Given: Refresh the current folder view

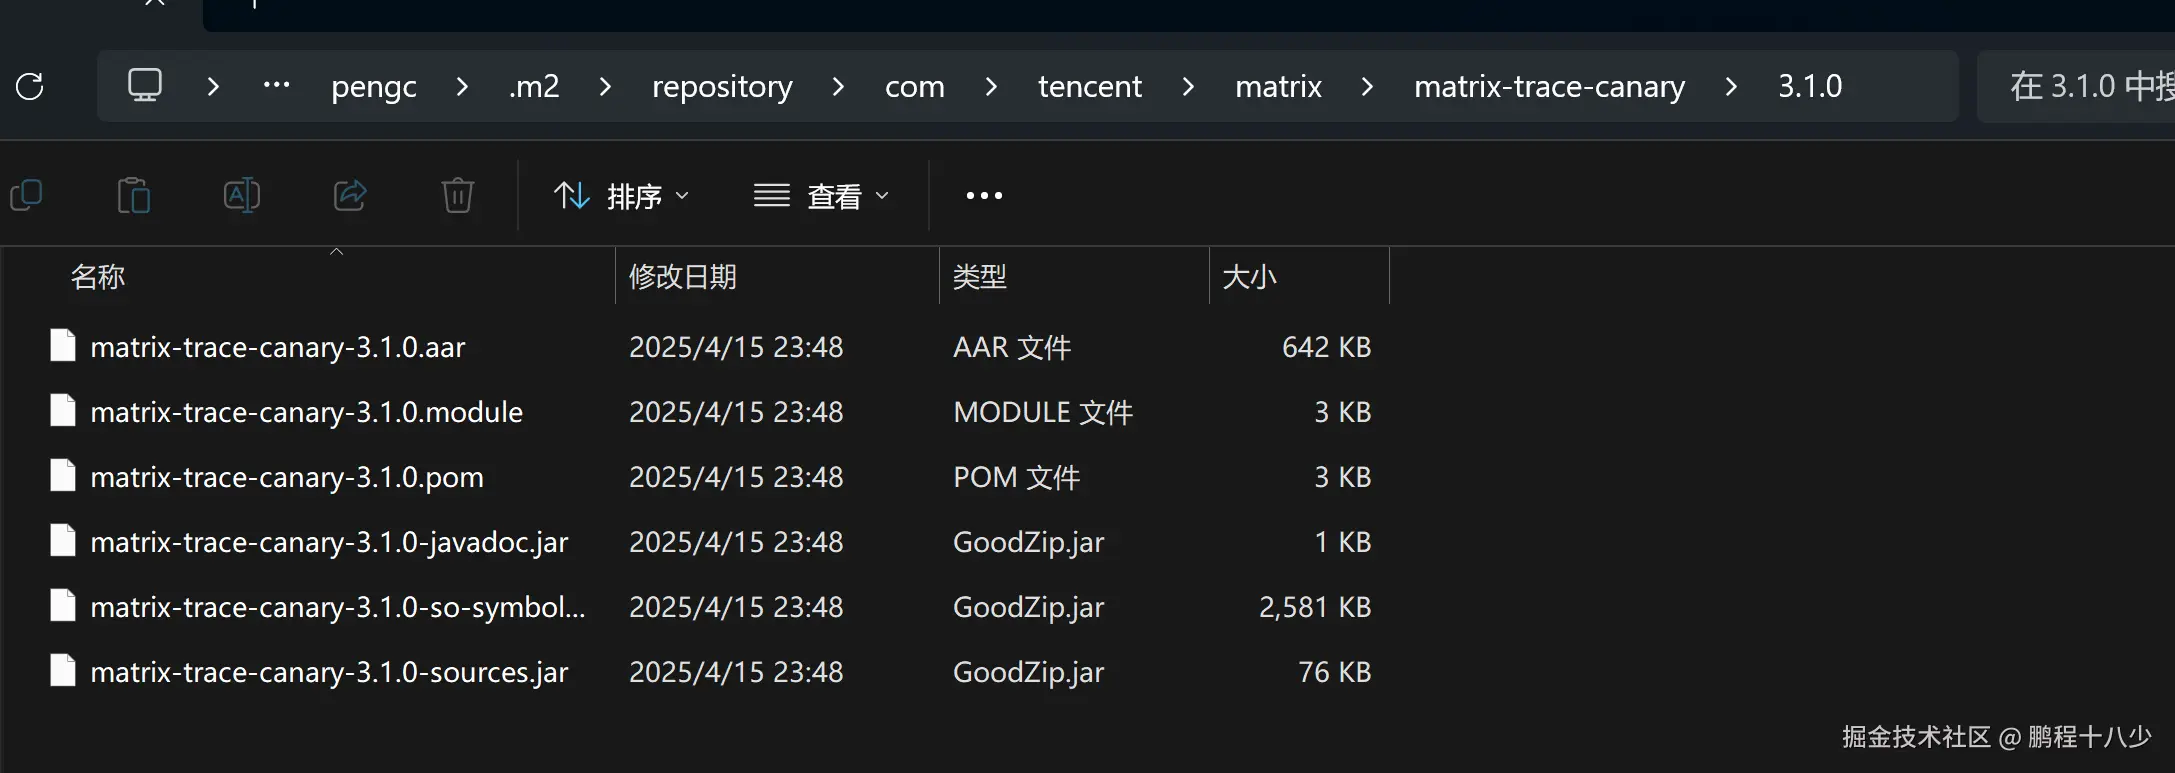Looking at the screenshot, I should [30, 87].
